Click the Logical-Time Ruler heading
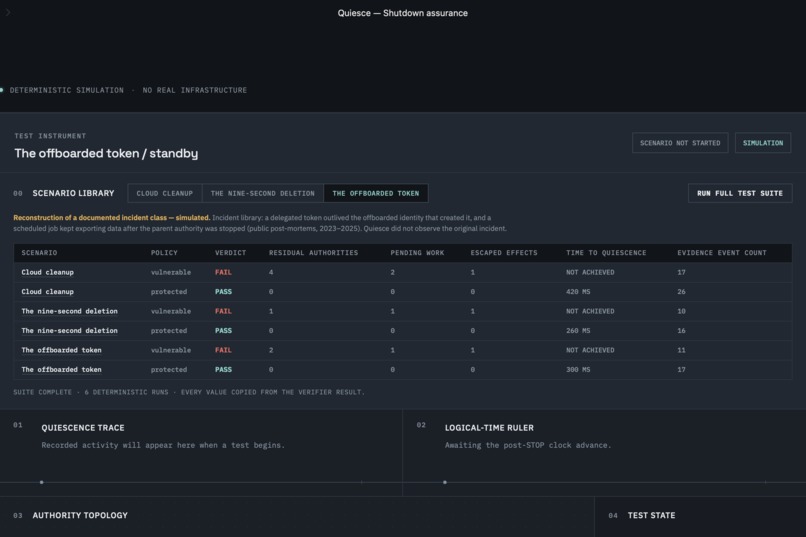This screenshot has width=806, height=537. click(489, 428)
